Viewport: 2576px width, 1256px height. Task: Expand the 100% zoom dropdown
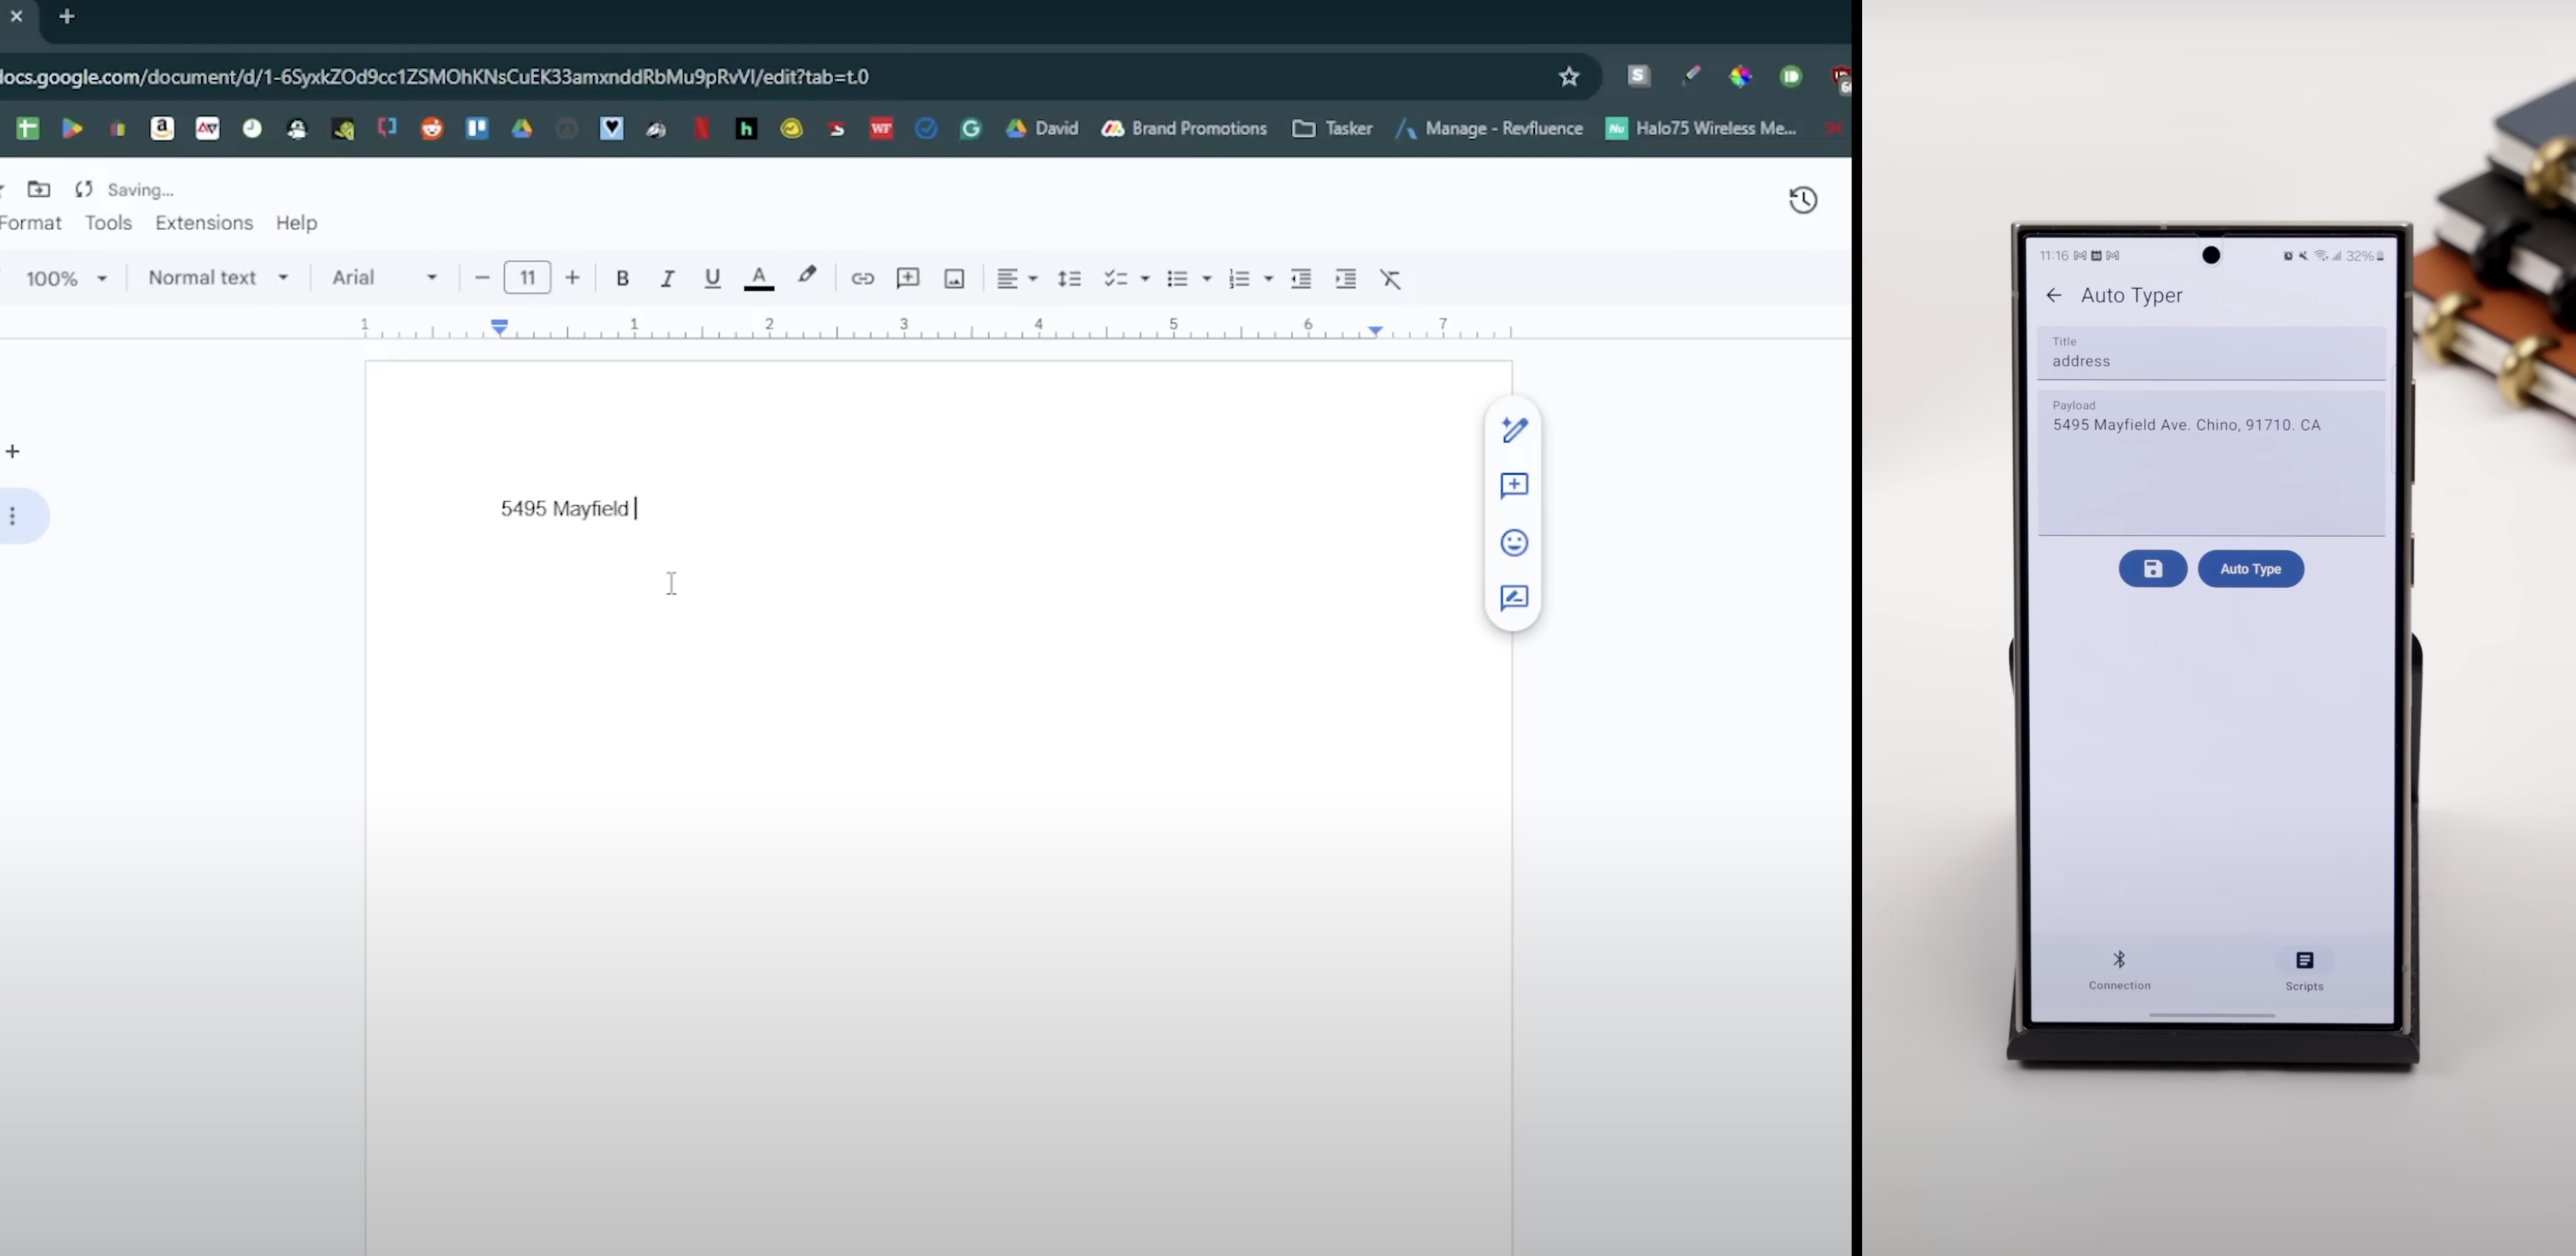point(66,278)
